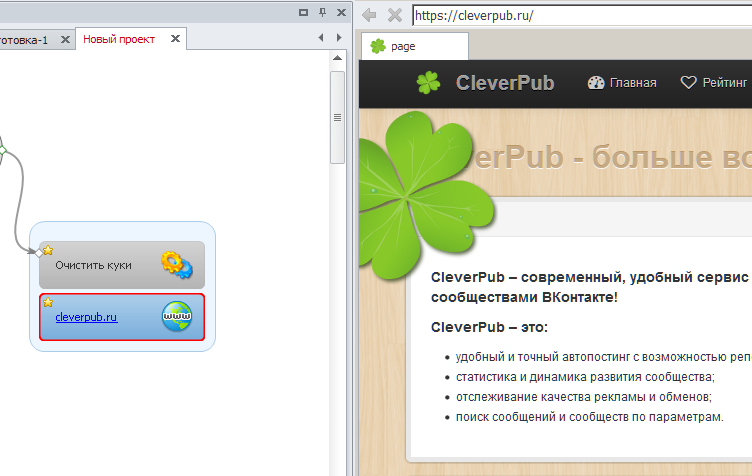The image size is (752, 476).
Task: Click the vertical scrollbar thumb in project panel
Action: (337, 117)
